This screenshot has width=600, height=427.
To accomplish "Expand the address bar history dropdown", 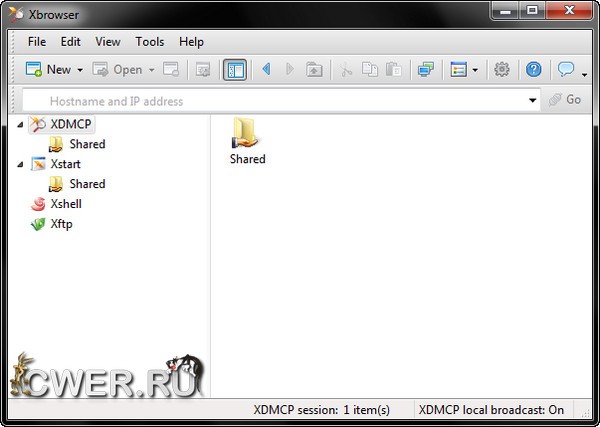I will [533, 101].
